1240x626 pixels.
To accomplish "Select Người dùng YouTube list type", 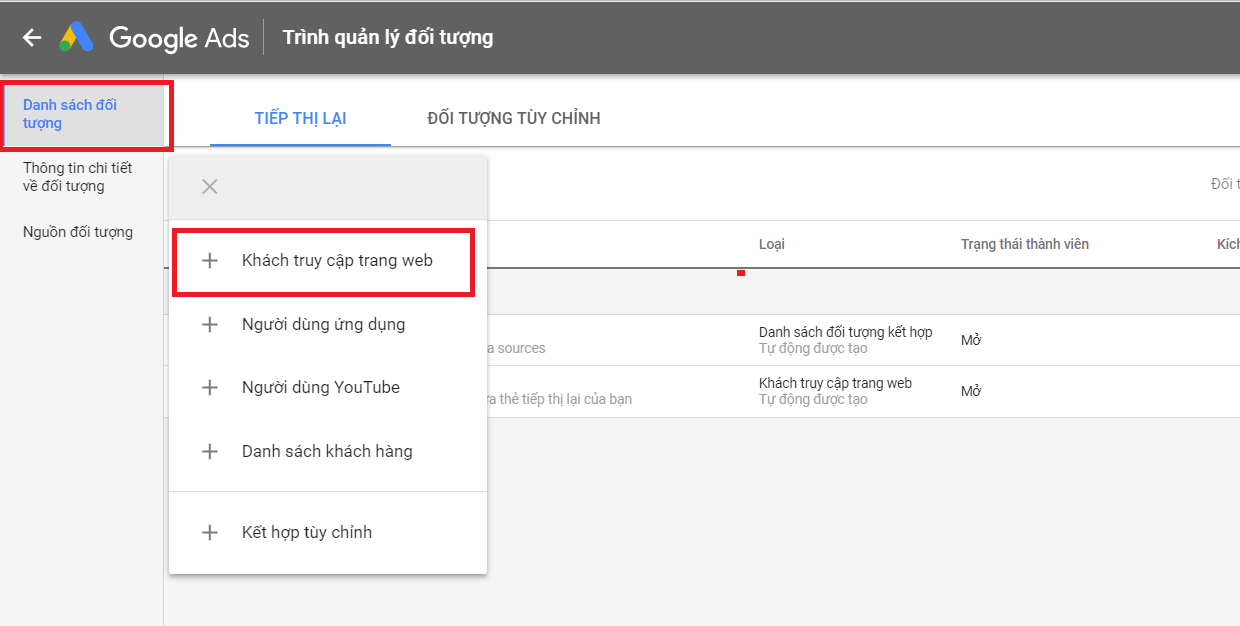I will point(320,388).
